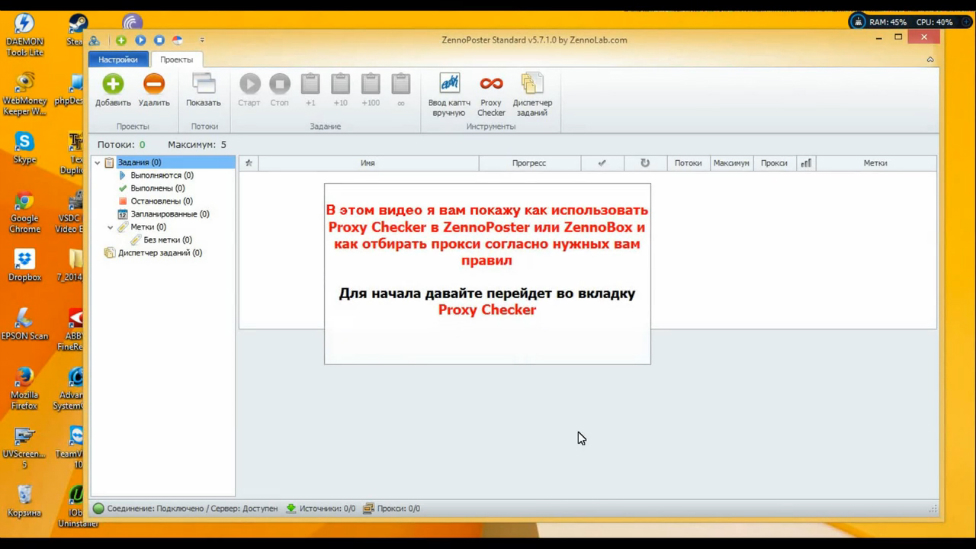
Task: Click the quick-access pie-chart style icon
Action: click(178, 40)
